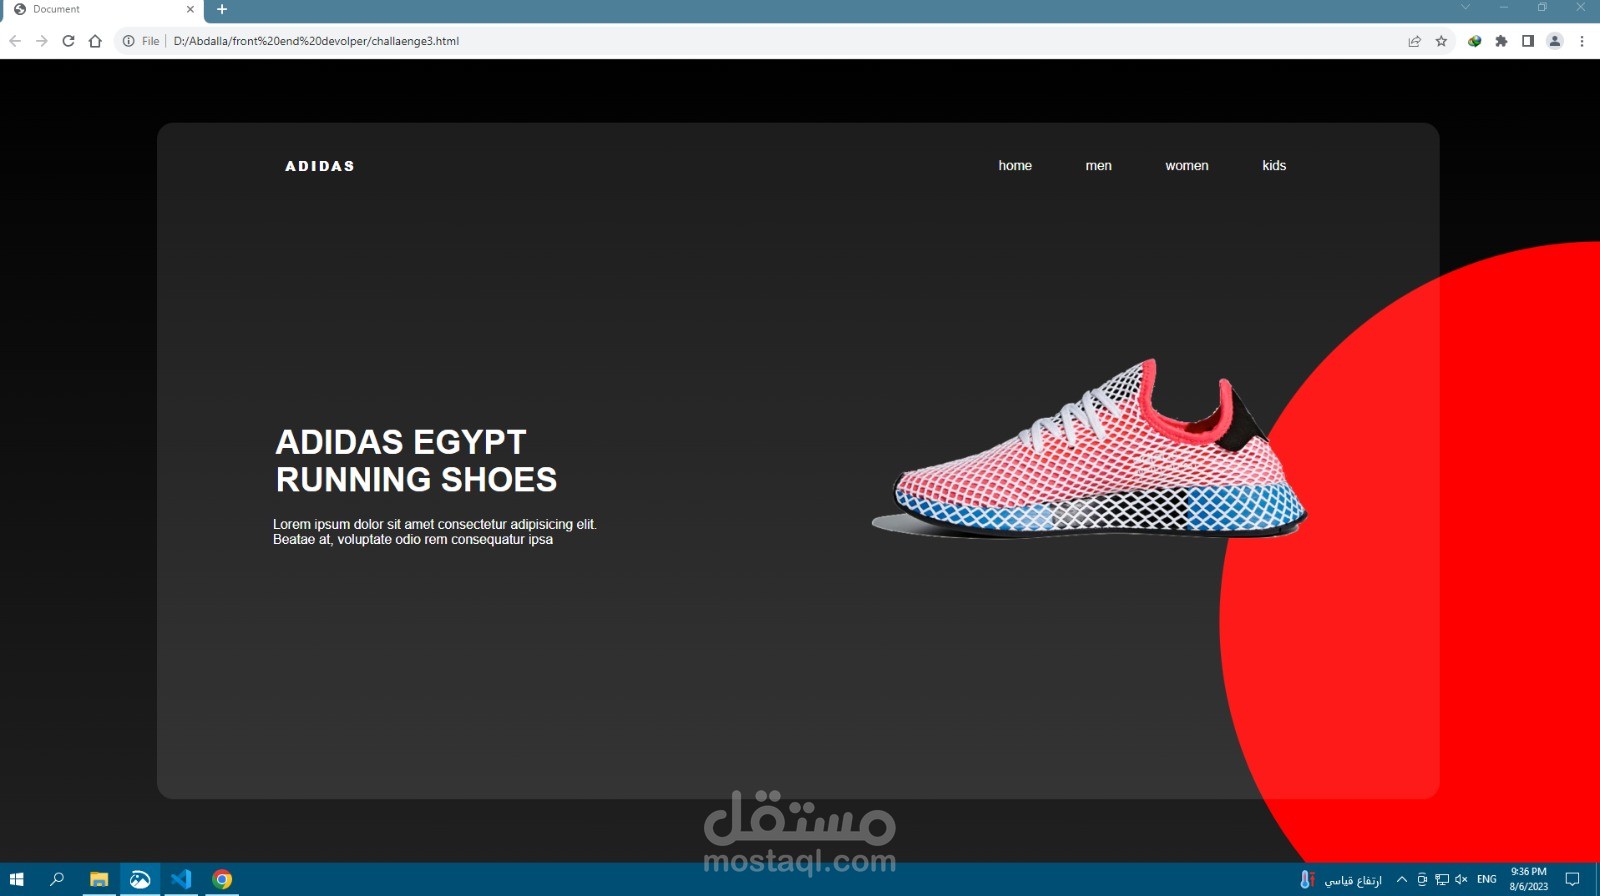
Task: Click the share page icon in address bar
Action: point(1414,41)
